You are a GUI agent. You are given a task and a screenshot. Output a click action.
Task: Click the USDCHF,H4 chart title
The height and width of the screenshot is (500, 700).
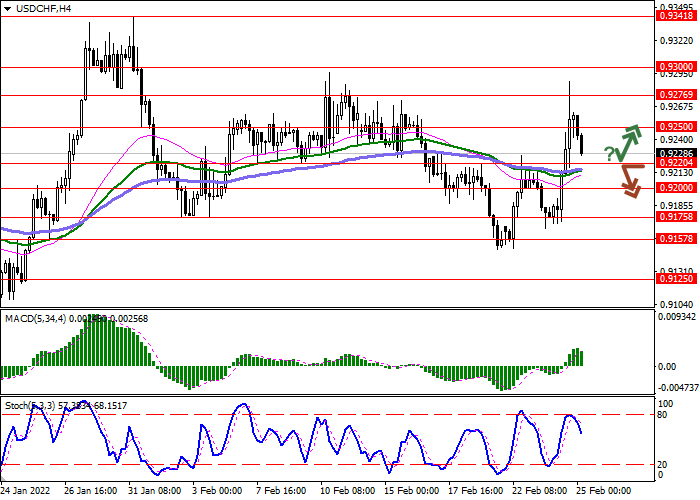click(43, 8)
